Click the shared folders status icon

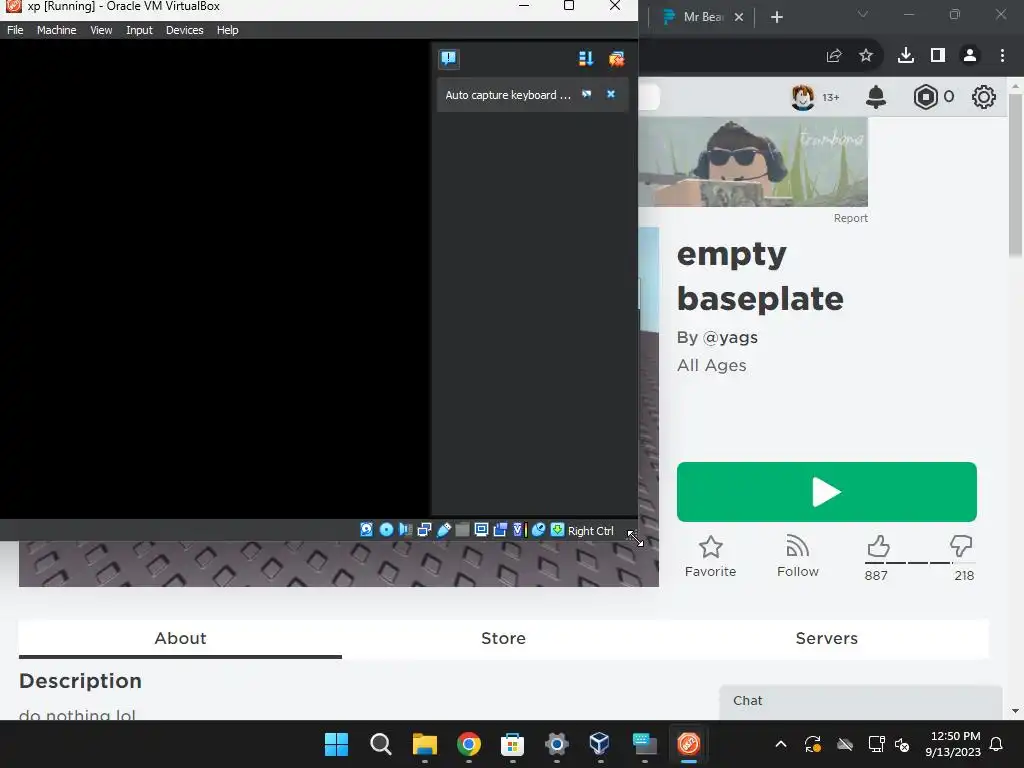click(x=462, y=530)
